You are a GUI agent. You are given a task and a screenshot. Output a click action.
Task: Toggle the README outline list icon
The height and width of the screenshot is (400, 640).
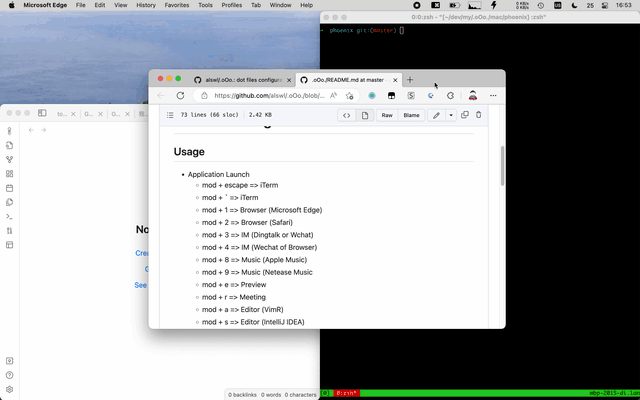[x=170, y=115]
